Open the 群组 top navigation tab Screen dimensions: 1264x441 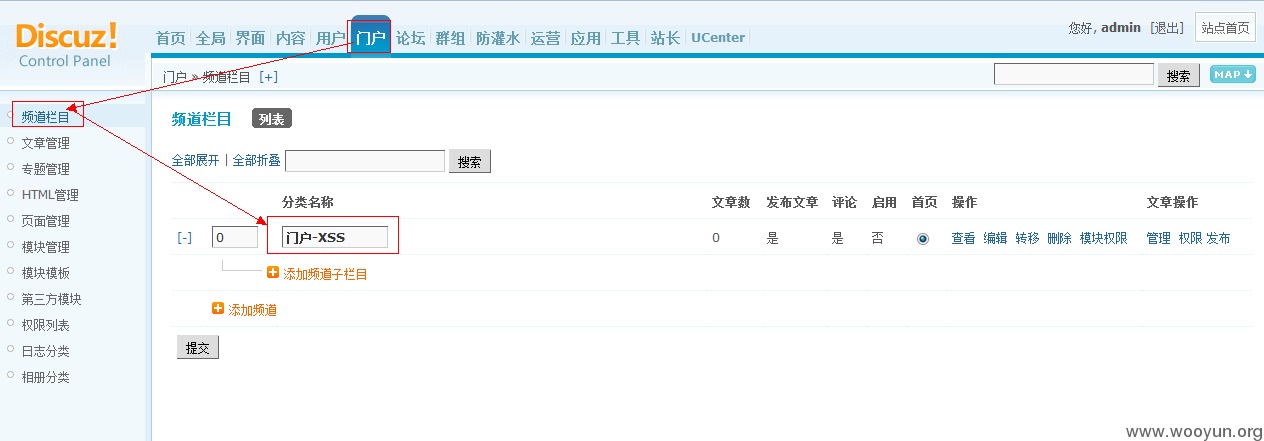point(450,38)
